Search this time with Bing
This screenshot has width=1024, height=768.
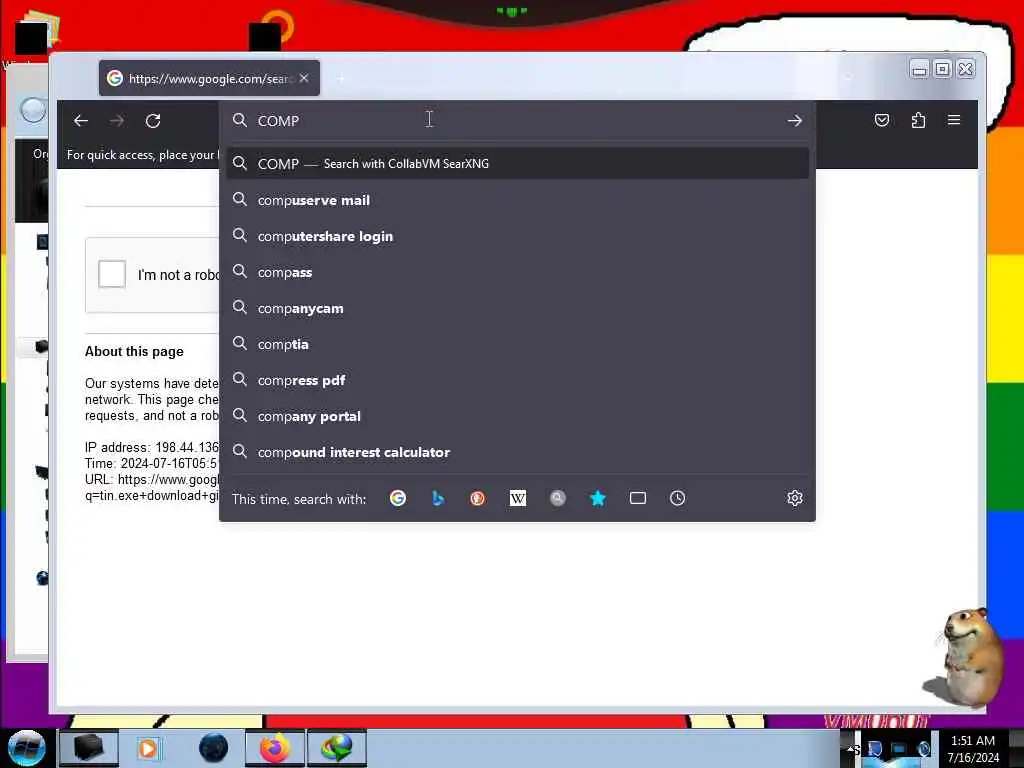438,498
